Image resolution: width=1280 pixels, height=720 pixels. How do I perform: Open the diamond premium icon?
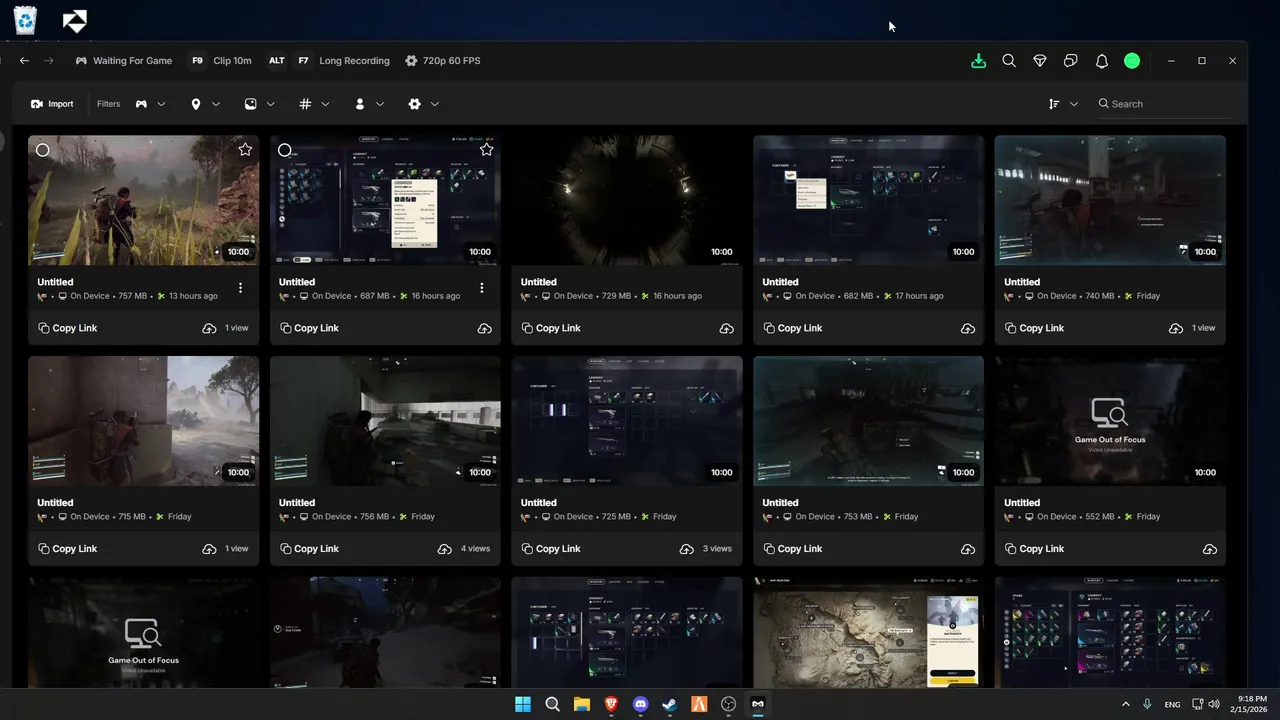coord(1040,61)
